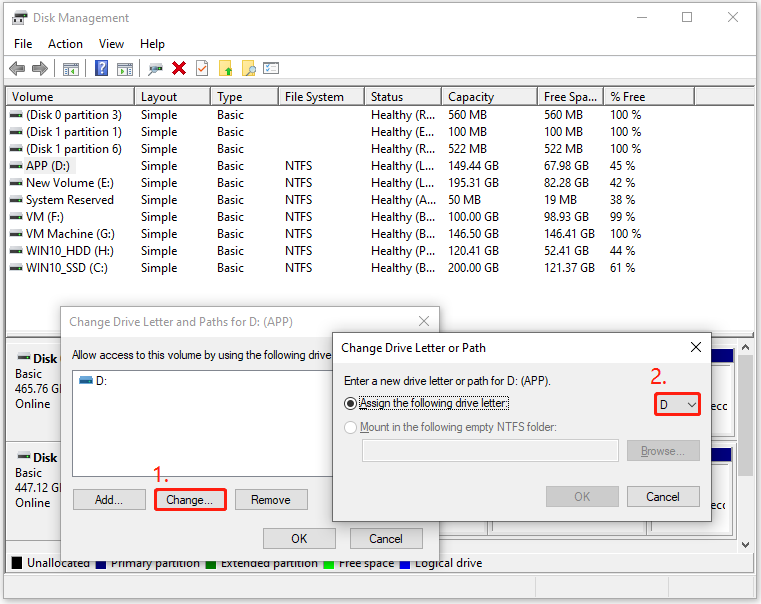Open the File menu
The height and width of the screenshot is (604, 761).
23,44
